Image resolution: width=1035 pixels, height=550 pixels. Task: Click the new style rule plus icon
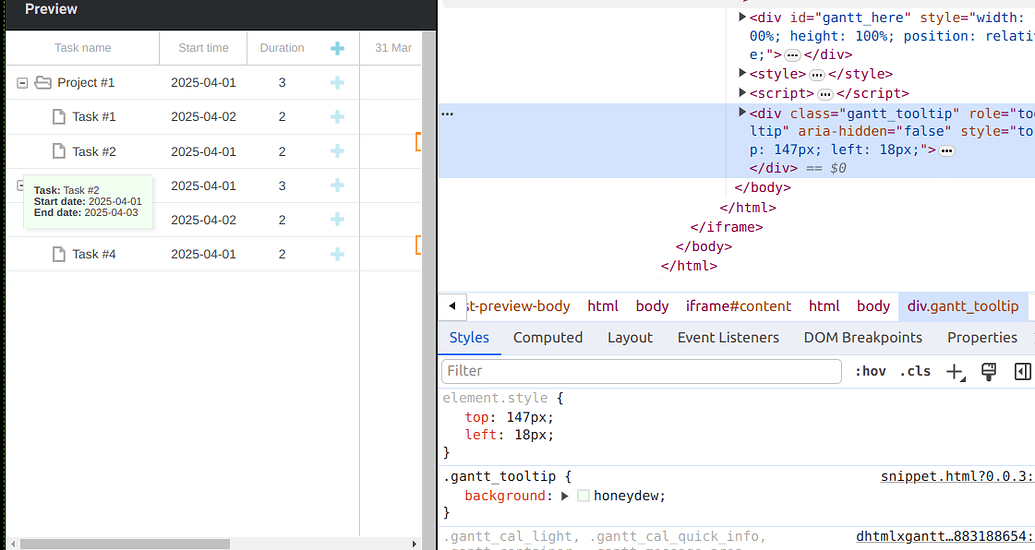click(955, 372)
